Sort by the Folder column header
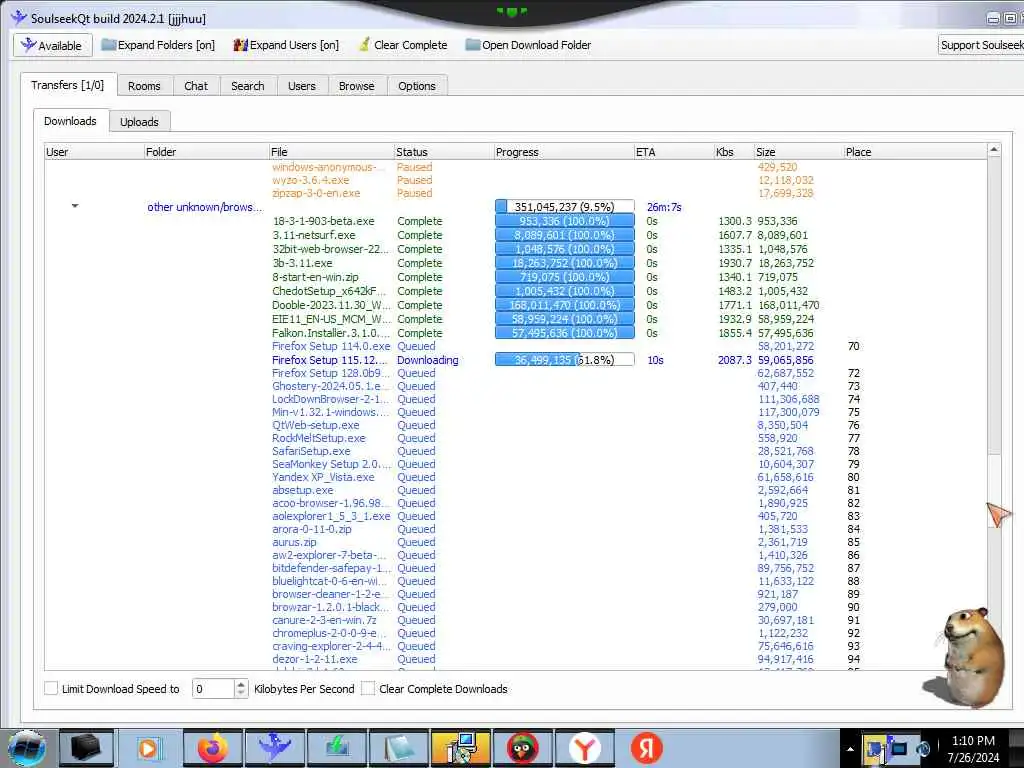The height and width of the screenshot is (768, 1024). (x=206, y=152)
